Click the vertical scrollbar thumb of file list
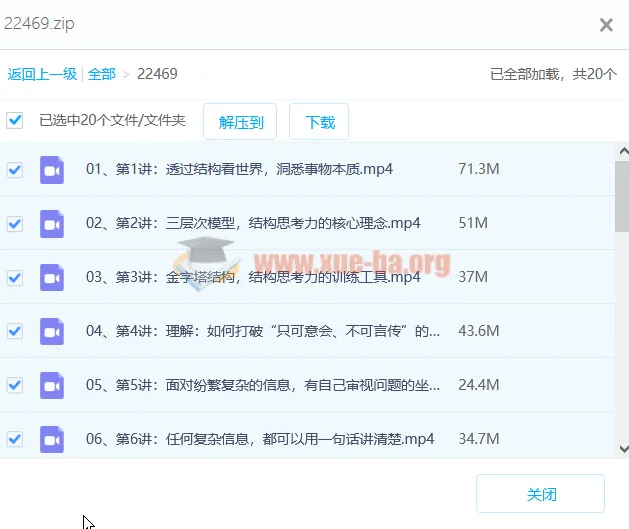This screenshot has height=529, width=629. click(622, 196)
